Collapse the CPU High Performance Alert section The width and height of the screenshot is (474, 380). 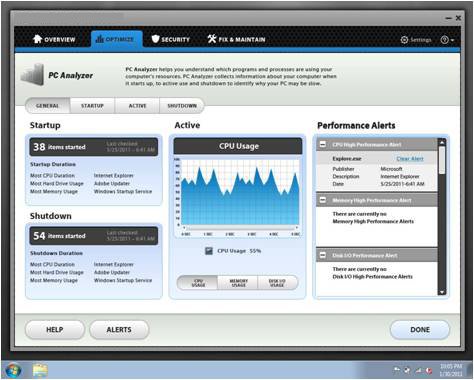(323, 144)
